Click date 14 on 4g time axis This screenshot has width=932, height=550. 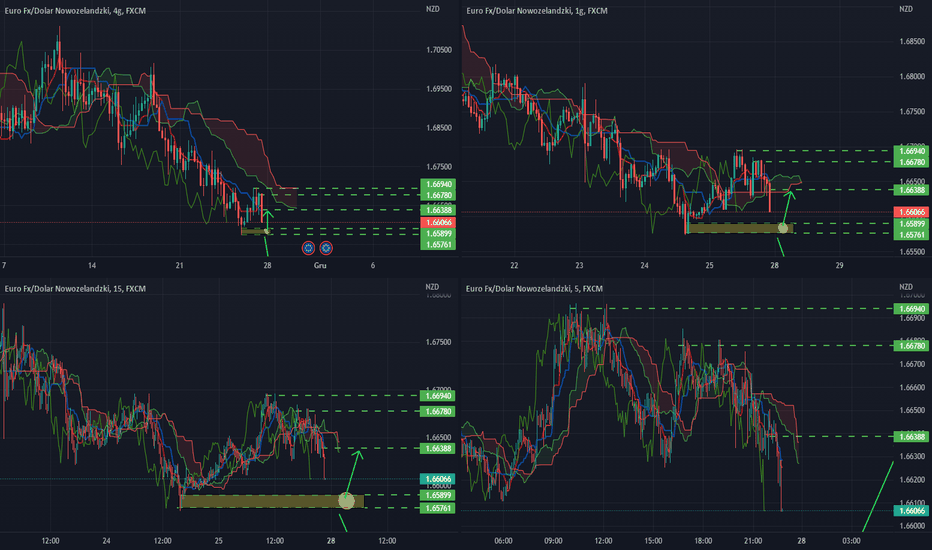[x=92, y=265]
